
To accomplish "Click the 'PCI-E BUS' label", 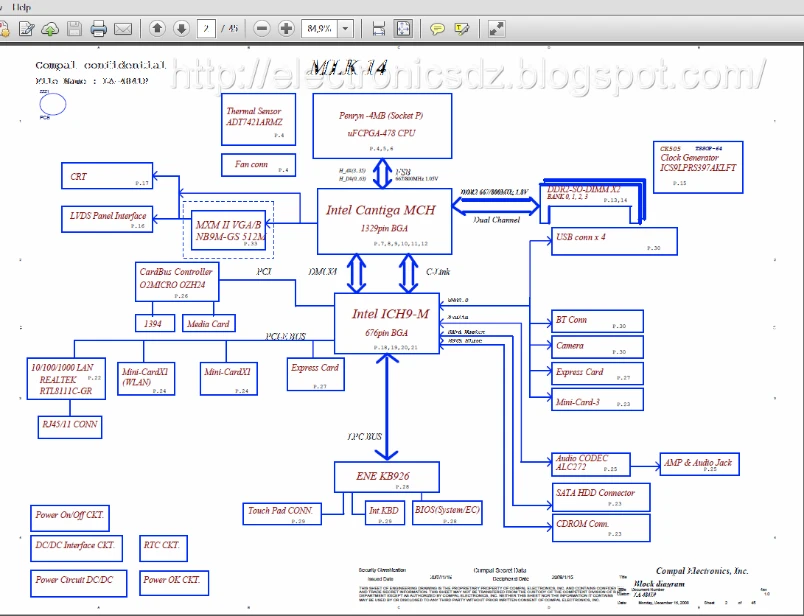I will [x=286, y=336].
